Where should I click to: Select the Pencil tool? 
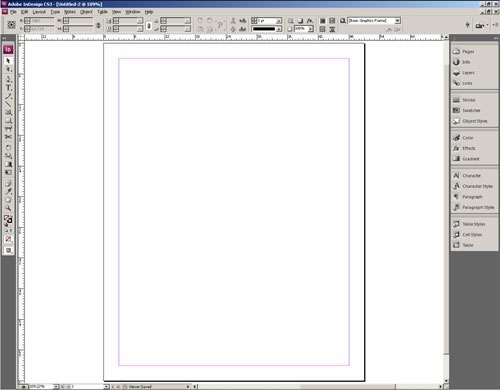coord(8,96)
